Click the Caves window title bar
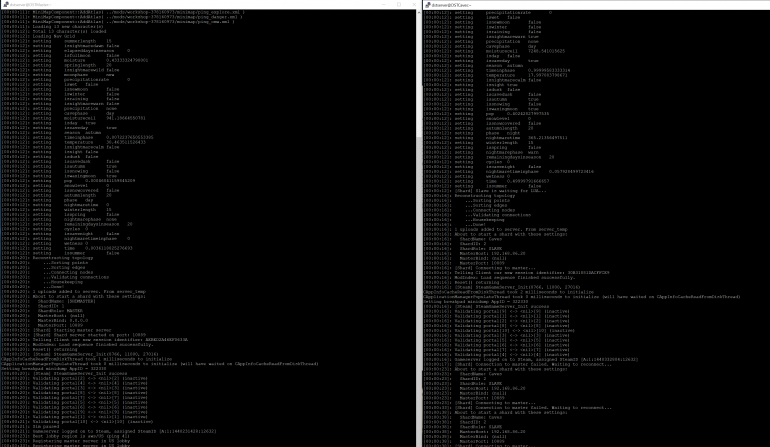This screenshot has height=447, width=770. 597,4
